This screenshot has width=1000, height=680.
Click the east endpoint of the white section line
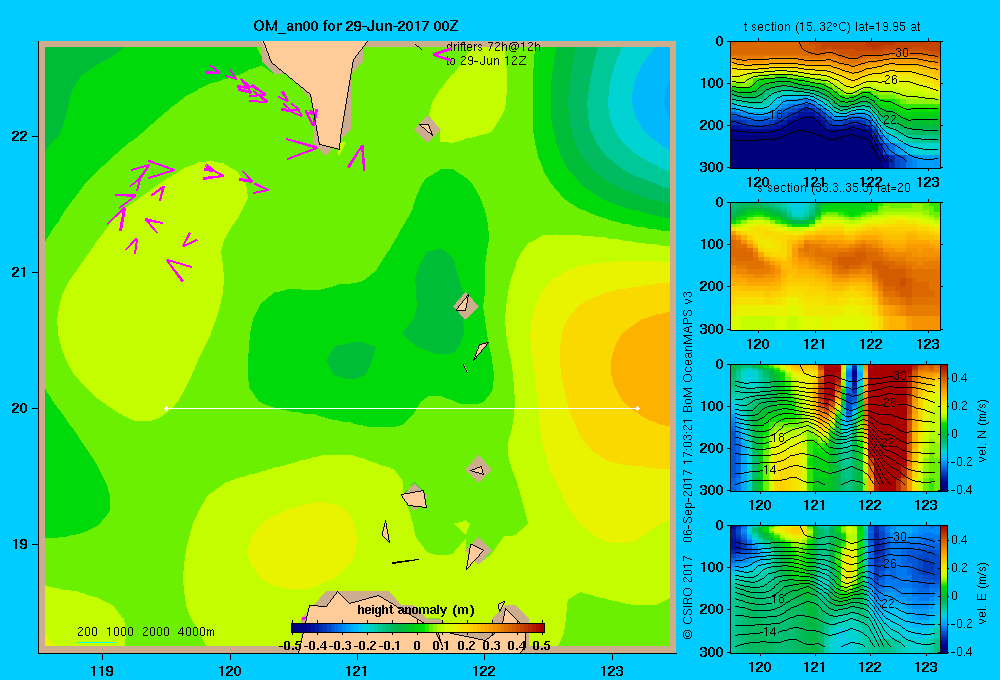coord(638,408)
